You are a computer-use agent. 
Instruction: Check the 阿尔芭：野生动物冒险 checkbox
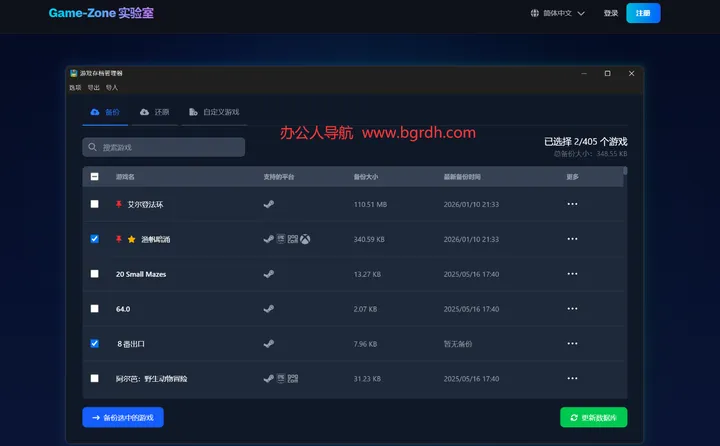(x=95, y=378)
